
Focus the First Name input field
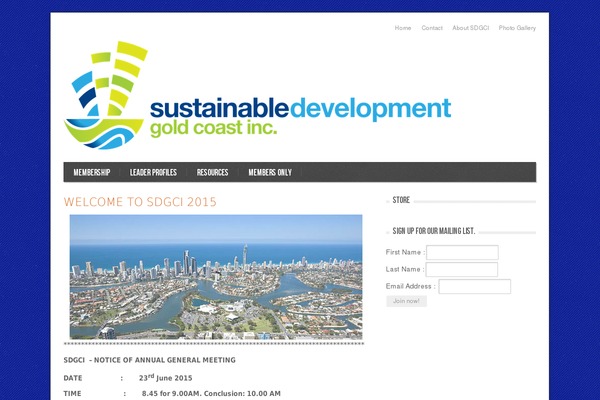462,253
